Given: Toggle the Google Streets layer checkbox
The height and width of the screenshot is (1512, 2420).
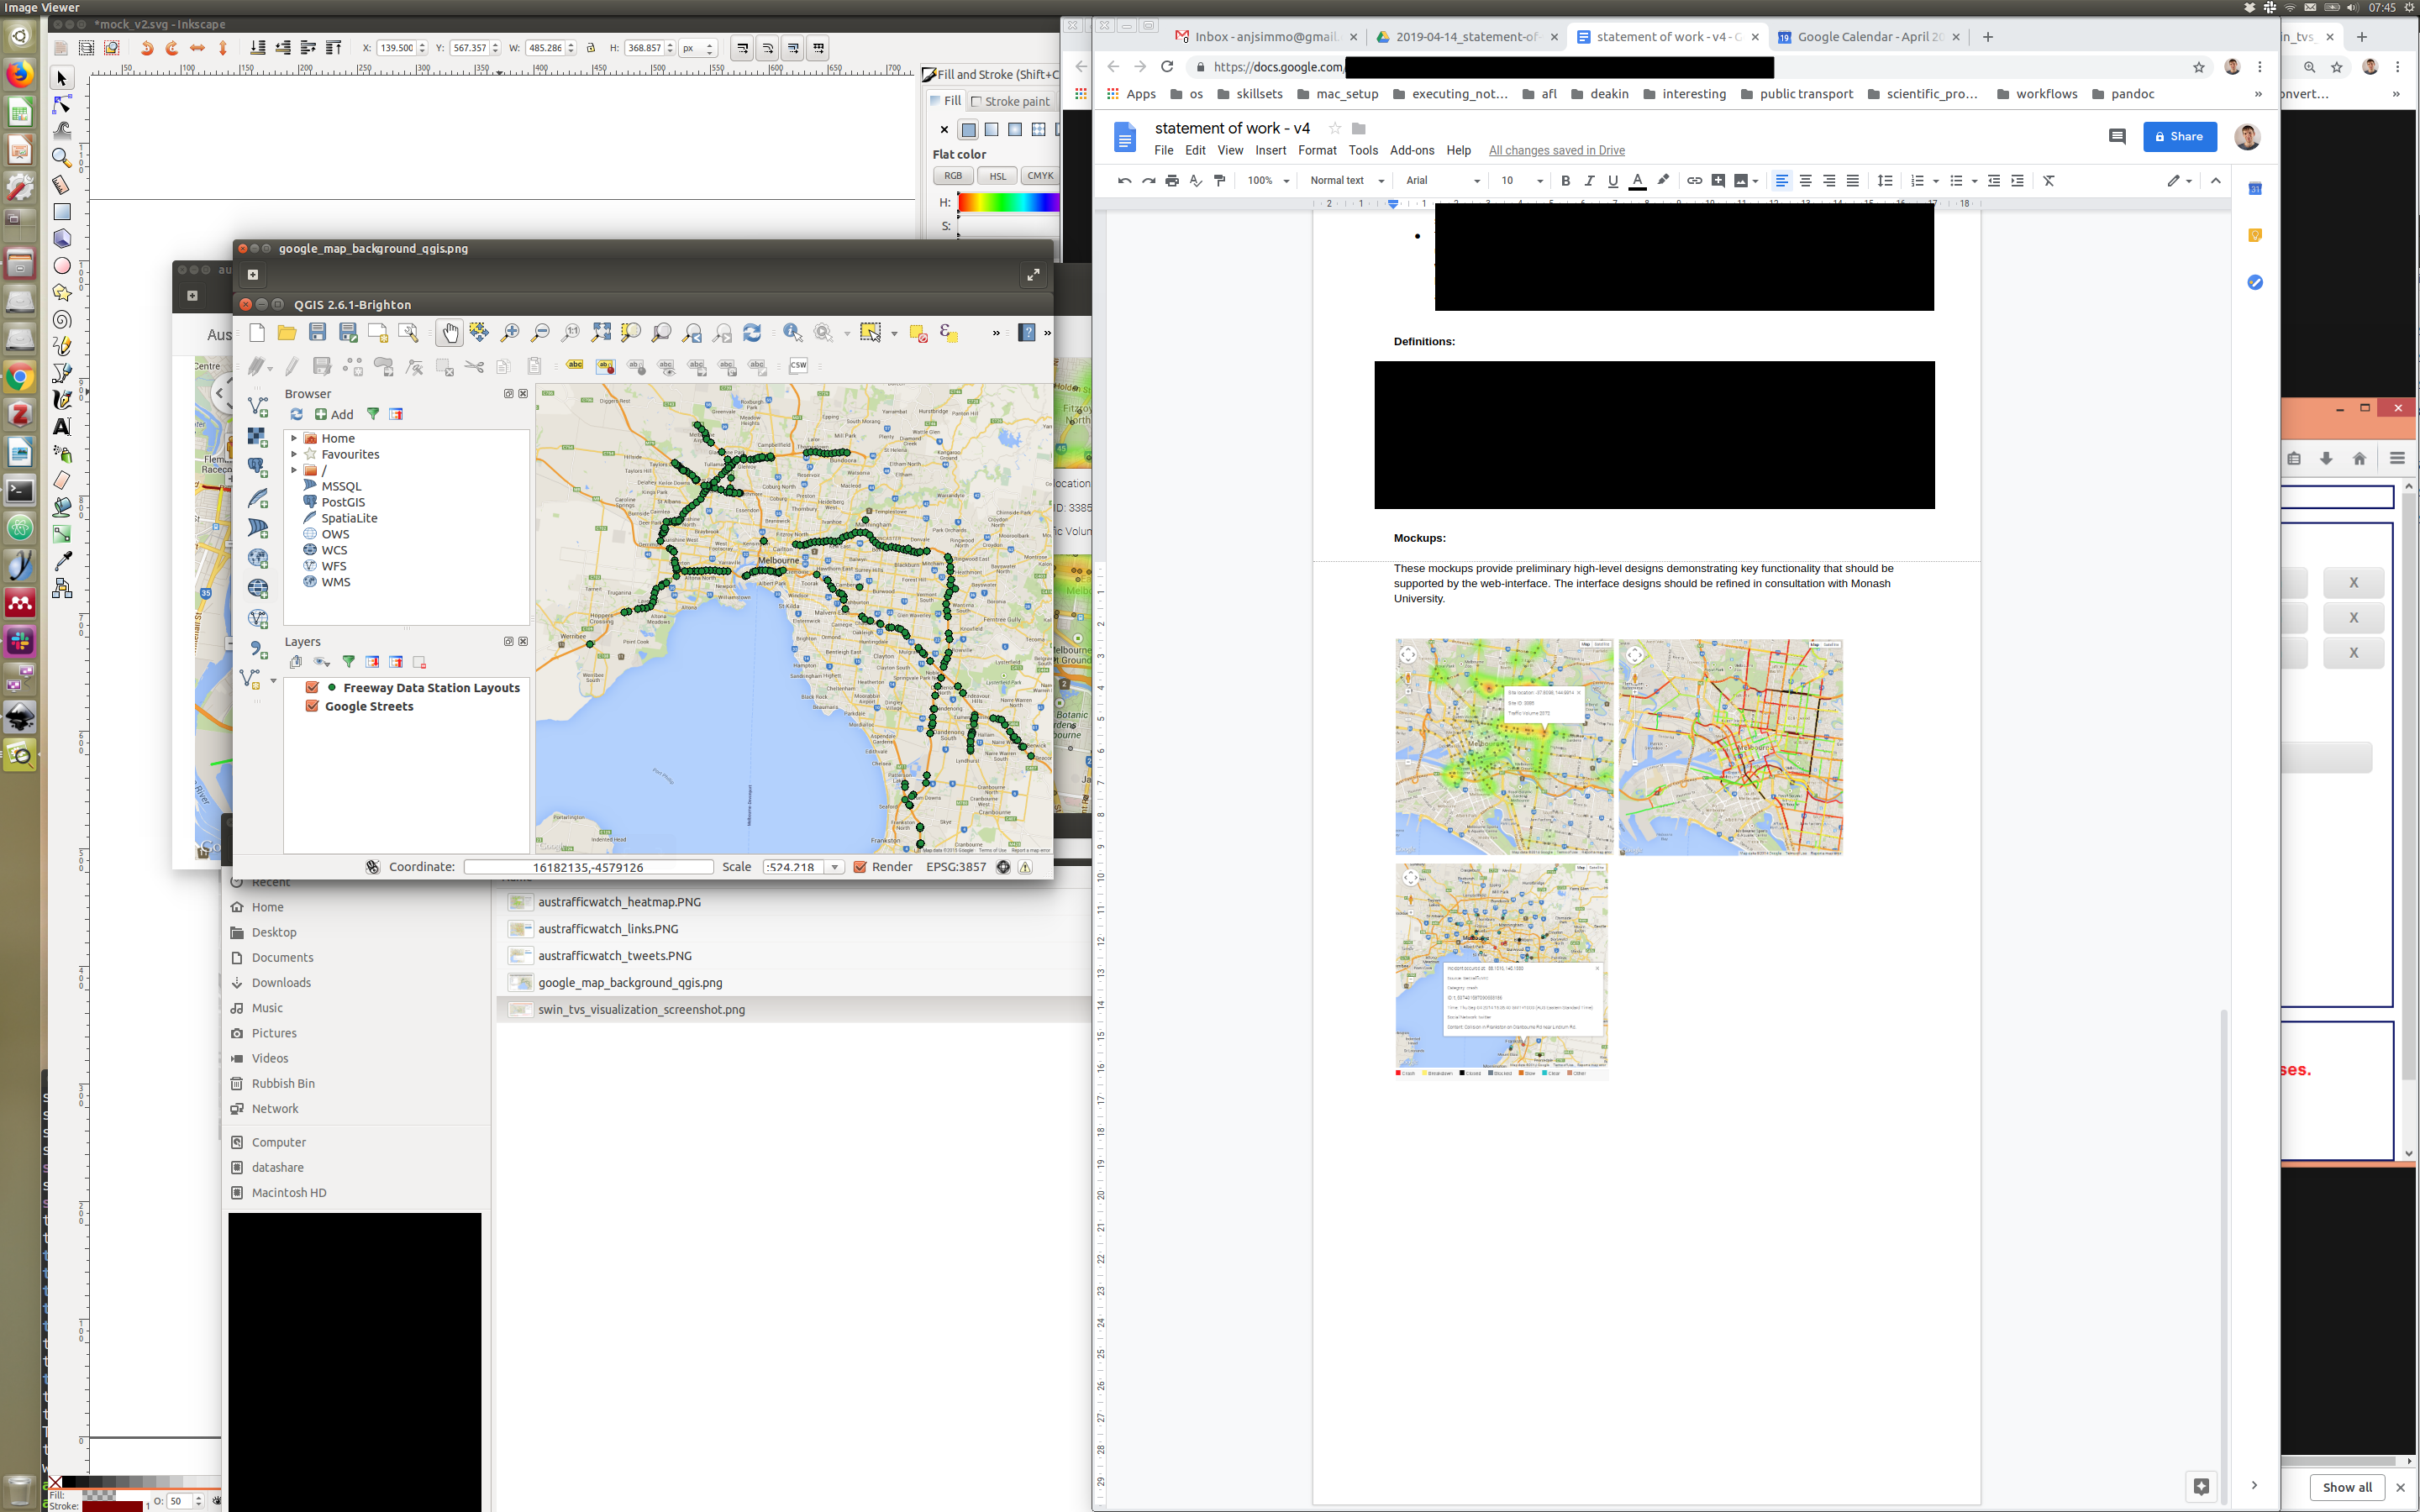Looking at the screenshot, I should 312,706.
